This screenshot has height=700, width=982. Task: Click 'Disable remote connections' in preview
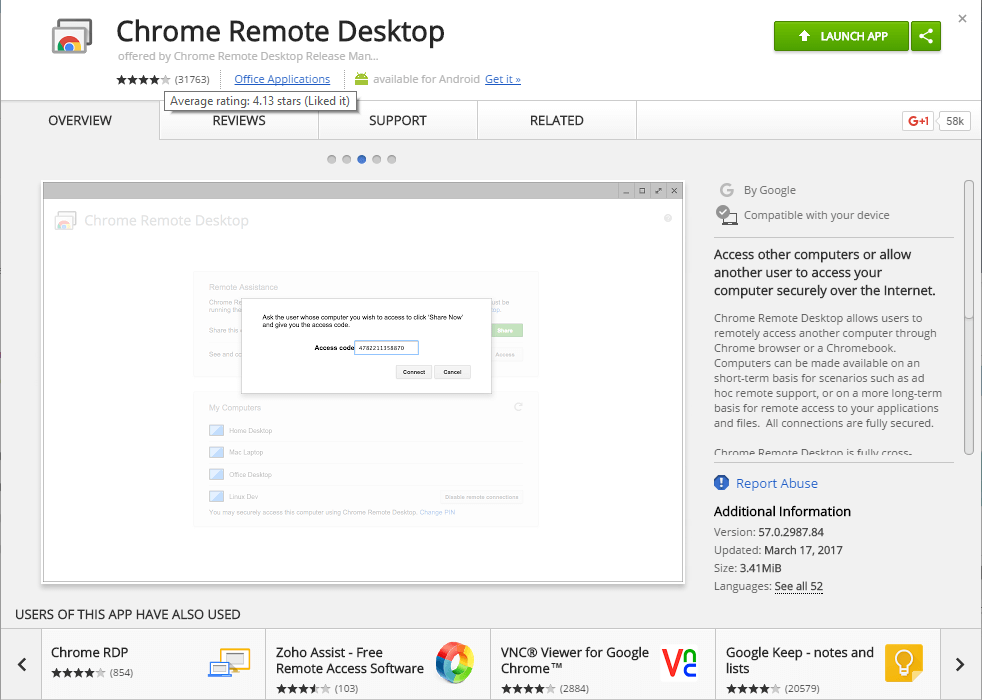click(x=482, y=497)
